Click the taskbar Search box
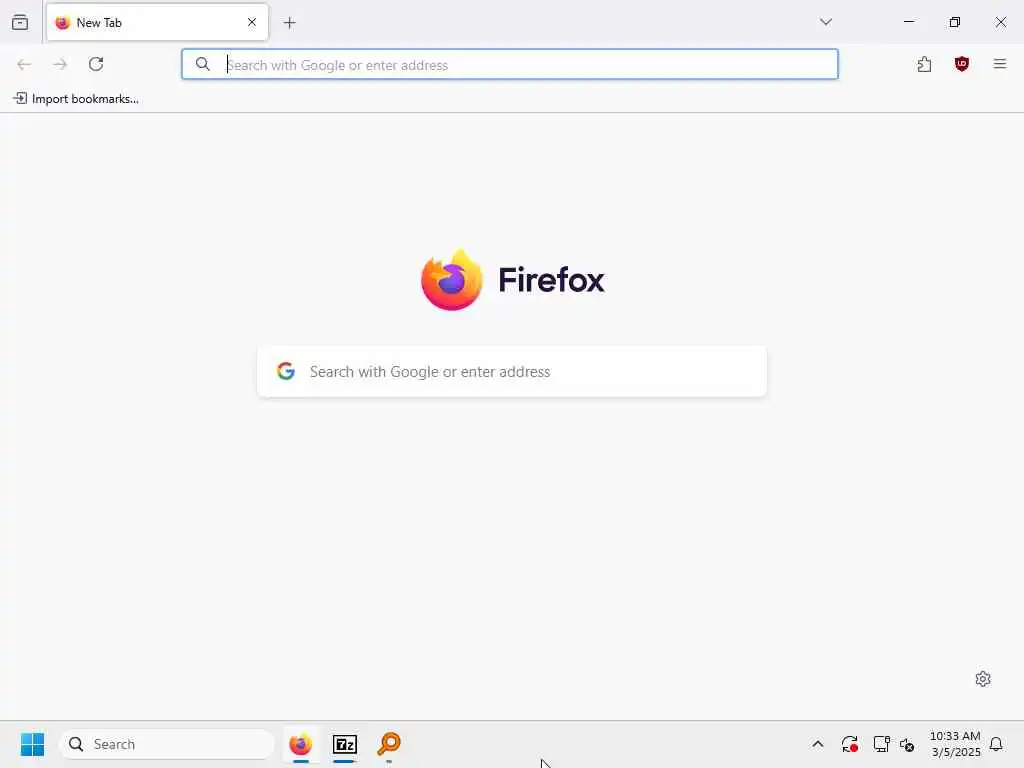Image resolution: width=1024 pixels, height=768 pixels. pyautogui.click(x=167, y=744)
